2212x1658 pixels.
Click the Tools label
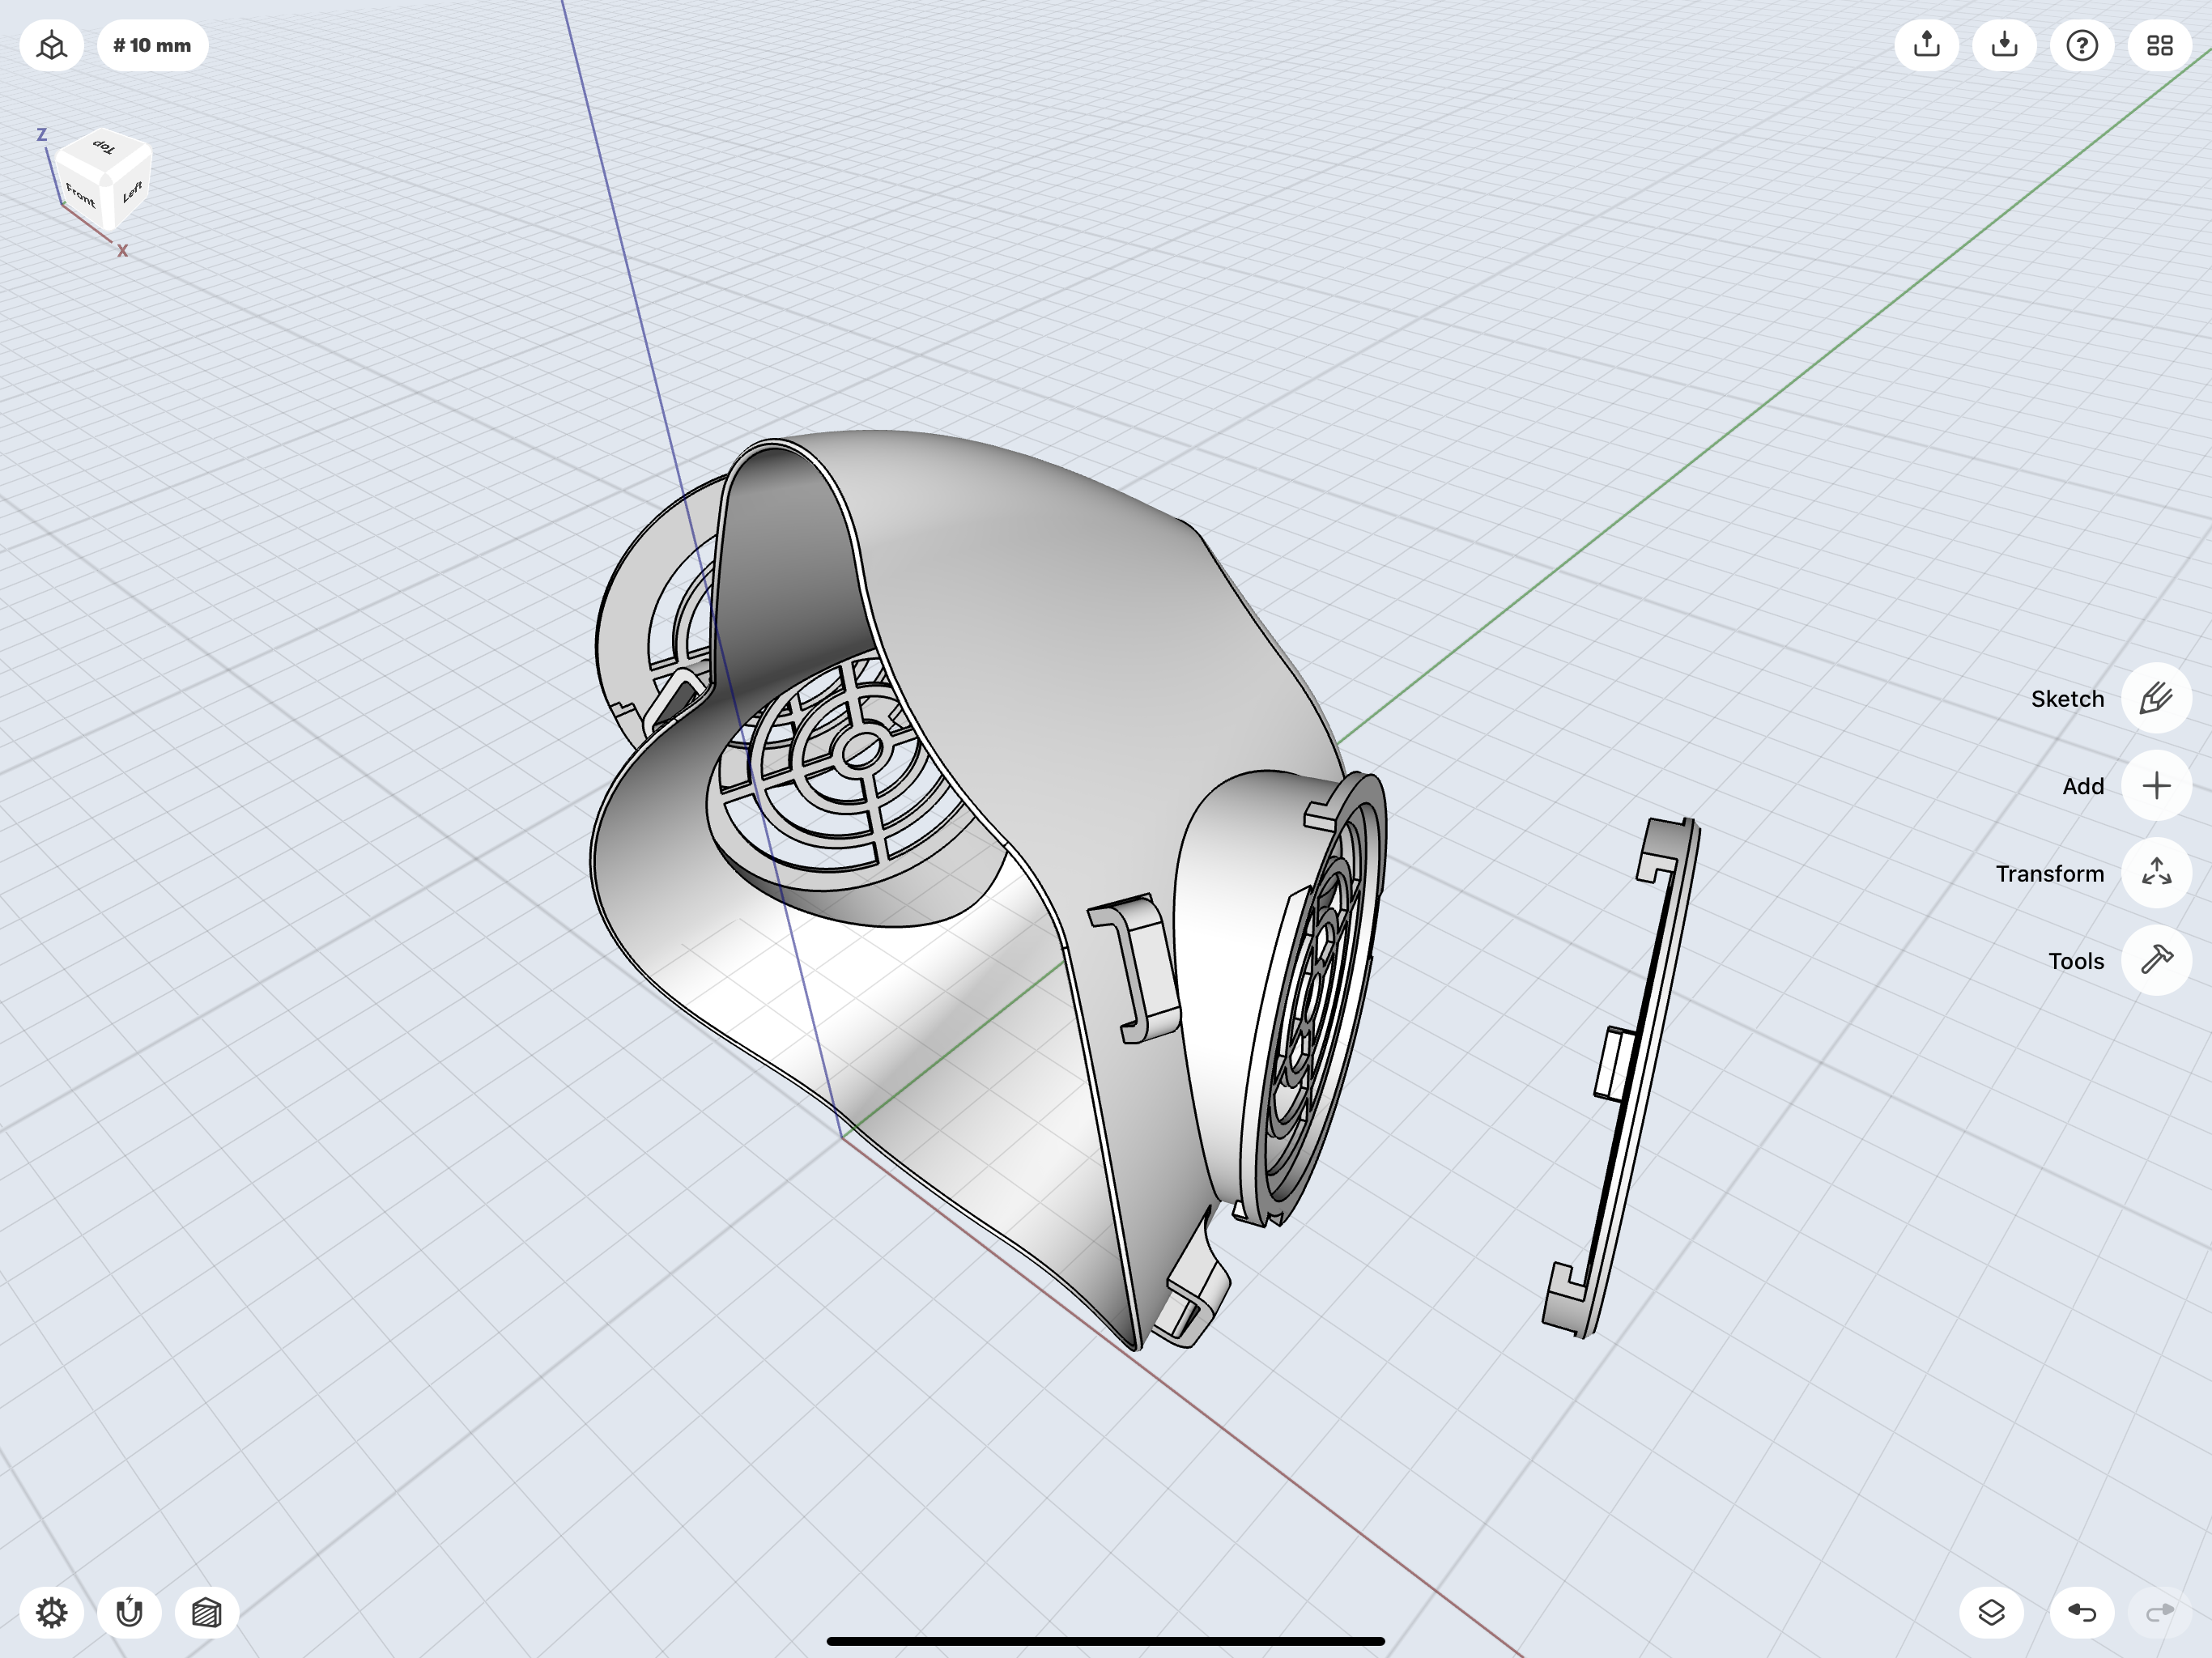(x=2076, y=961)
